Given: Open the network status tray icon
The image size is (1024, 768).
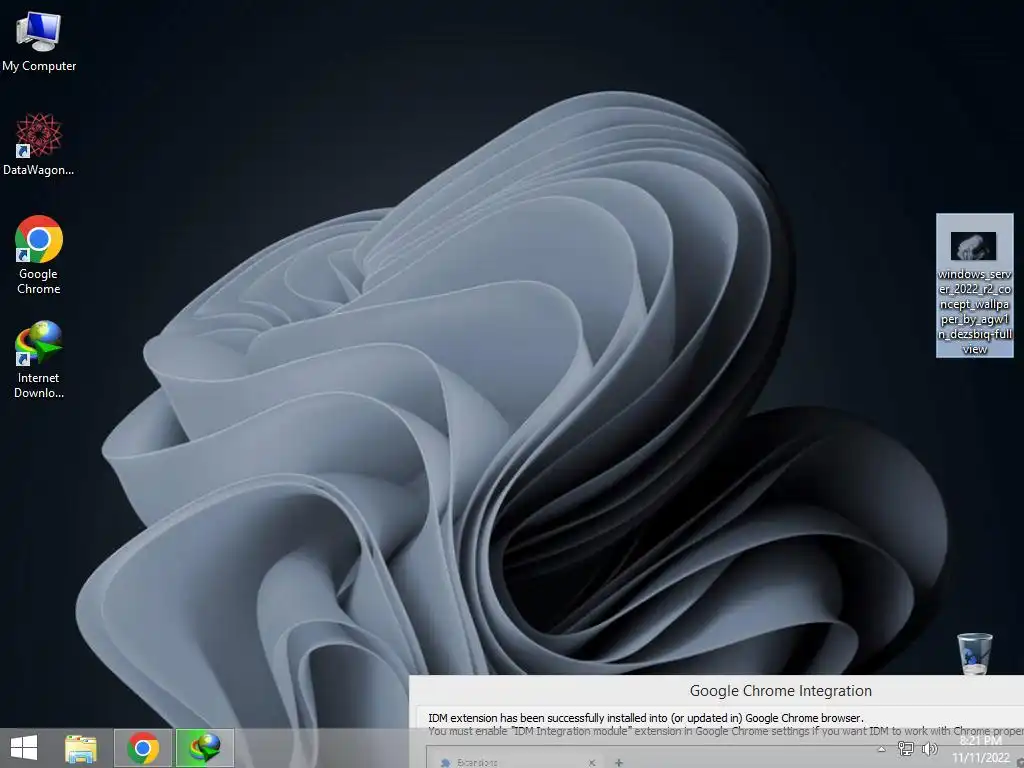Looking at the screenshot, I should (x=905, y=749).
